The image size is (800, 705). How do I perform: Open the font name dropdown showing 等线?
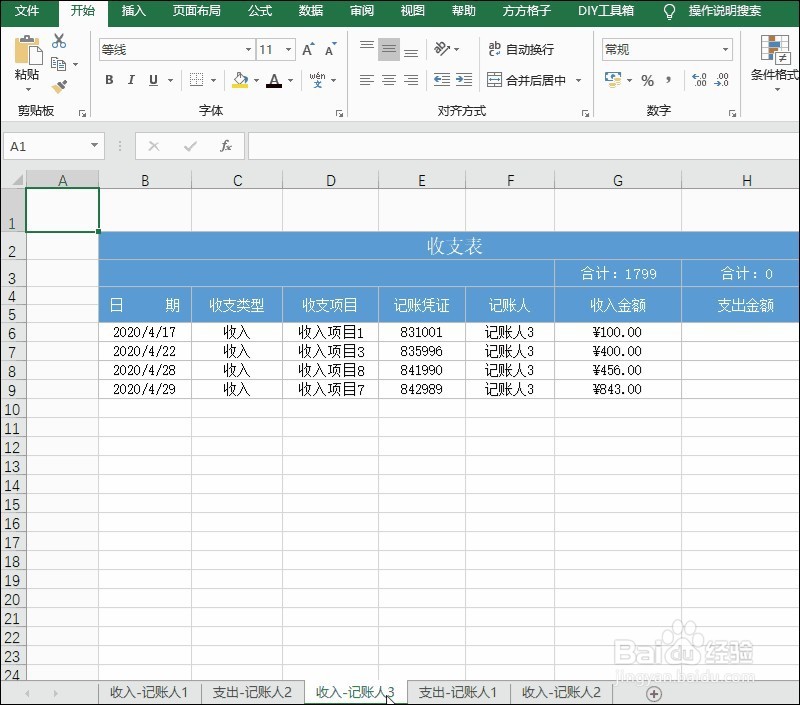pyautogui.click(x=247, y=48)
